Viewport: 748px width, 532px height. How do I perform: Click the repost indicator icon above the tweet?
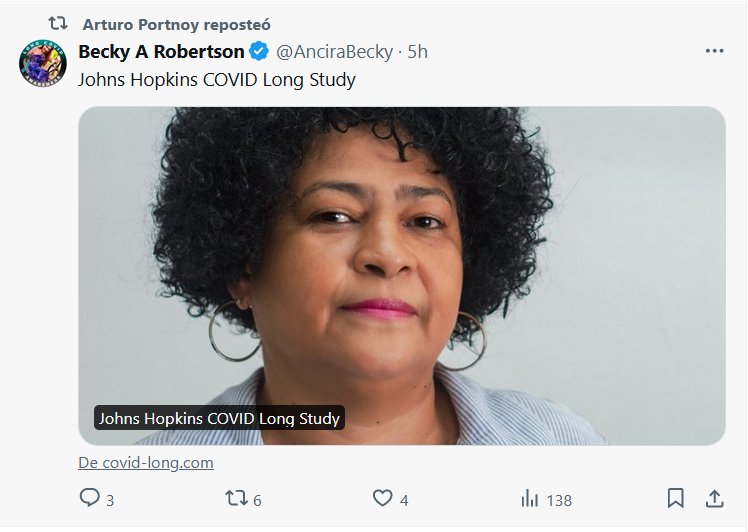58,23
